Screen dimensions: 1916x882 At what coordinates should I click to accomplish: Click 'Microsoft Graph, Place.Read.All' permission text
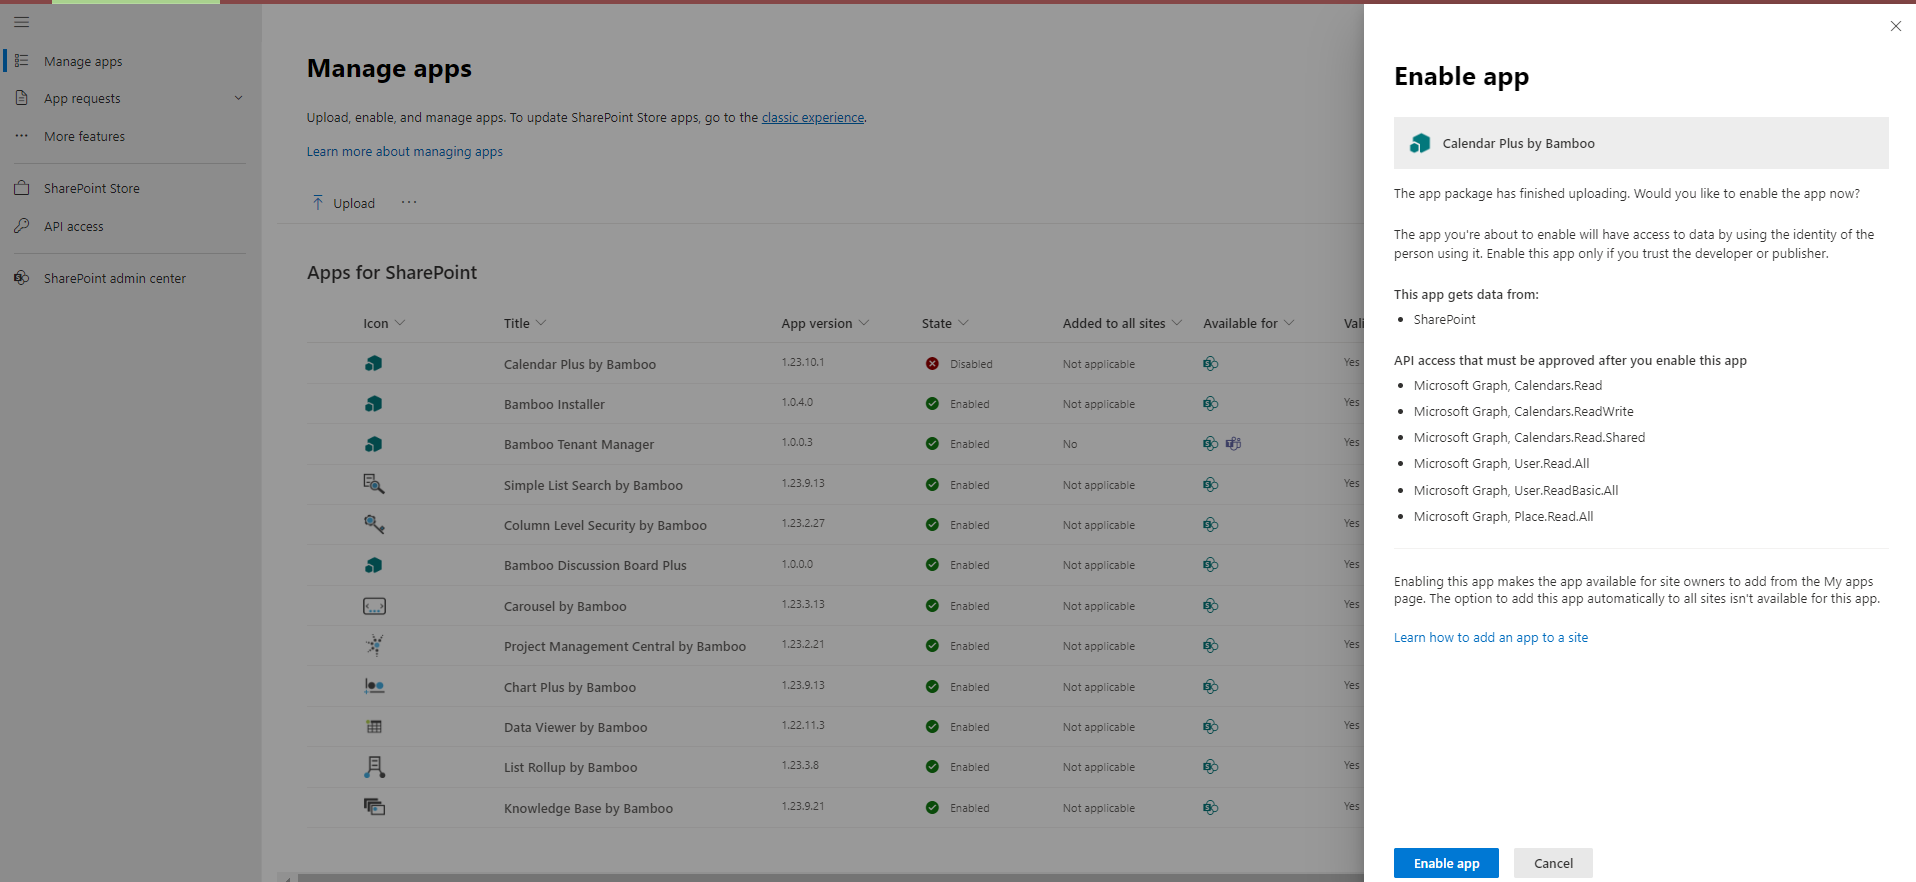tap(1503, 516)
